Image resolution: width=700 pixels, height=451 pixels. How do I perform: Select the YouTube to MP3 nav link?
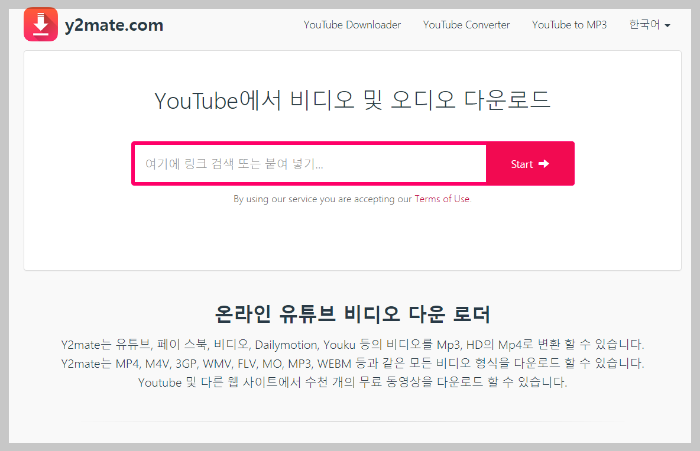click(x=569, y=25)
